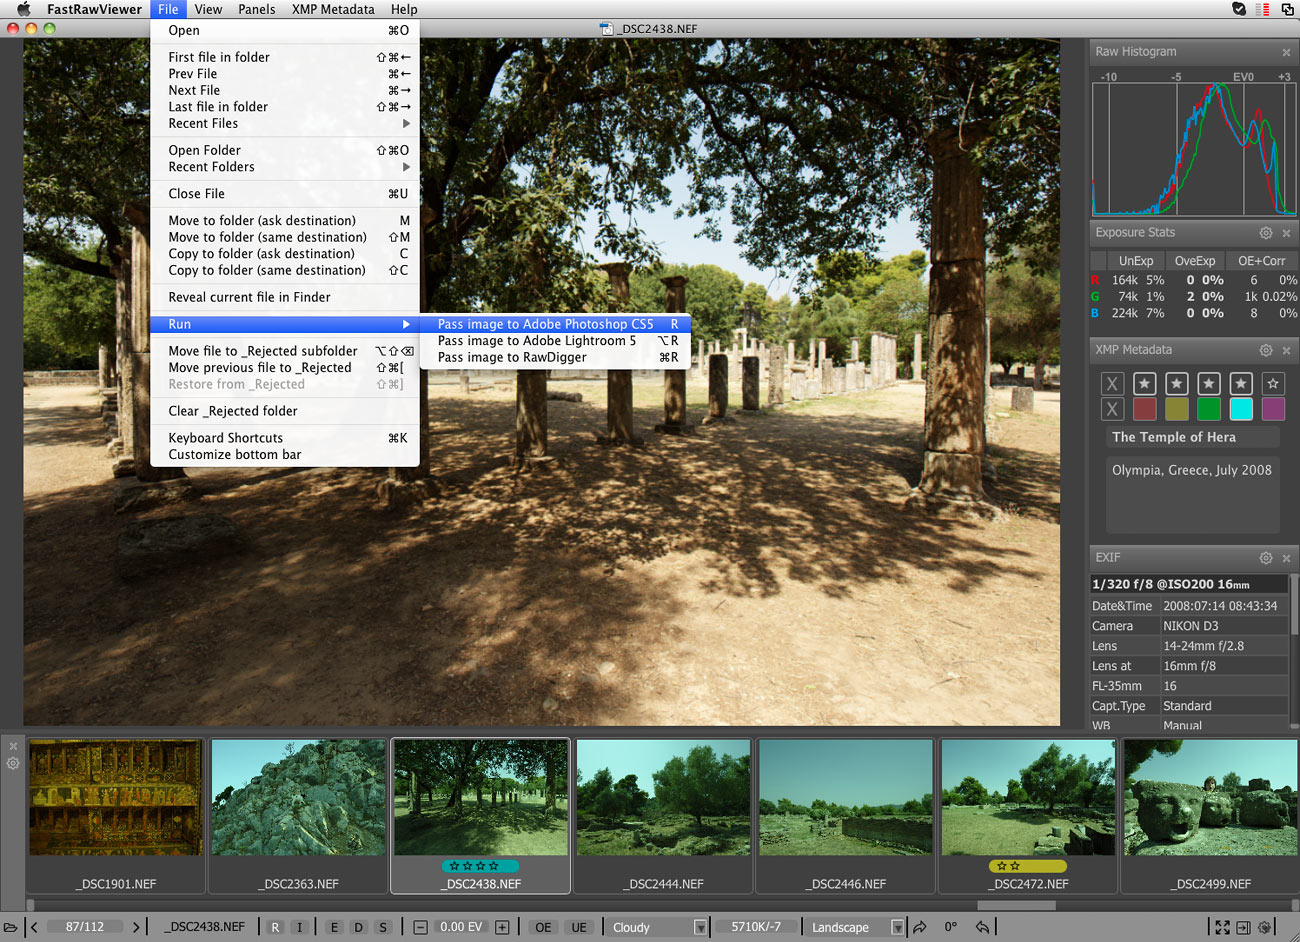Increase exposure with the plus button
The width and height of the screenshot is (1300, 942).
click(502, 927)
